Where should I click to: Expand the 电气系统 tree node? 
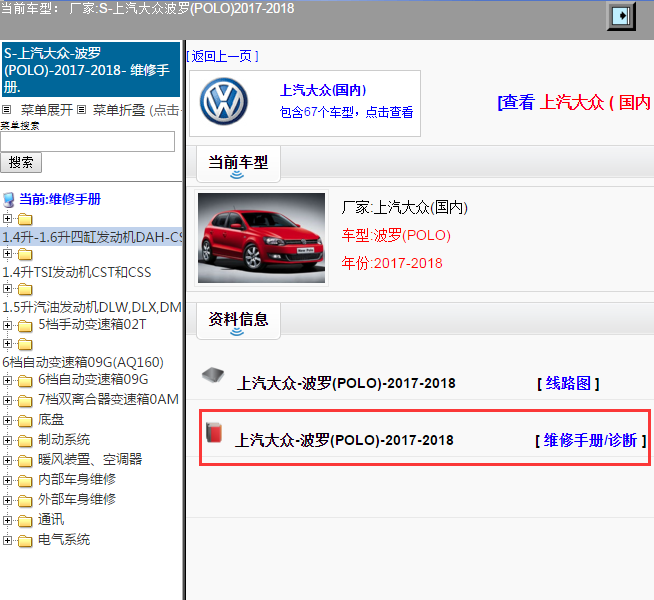point(7,540)
